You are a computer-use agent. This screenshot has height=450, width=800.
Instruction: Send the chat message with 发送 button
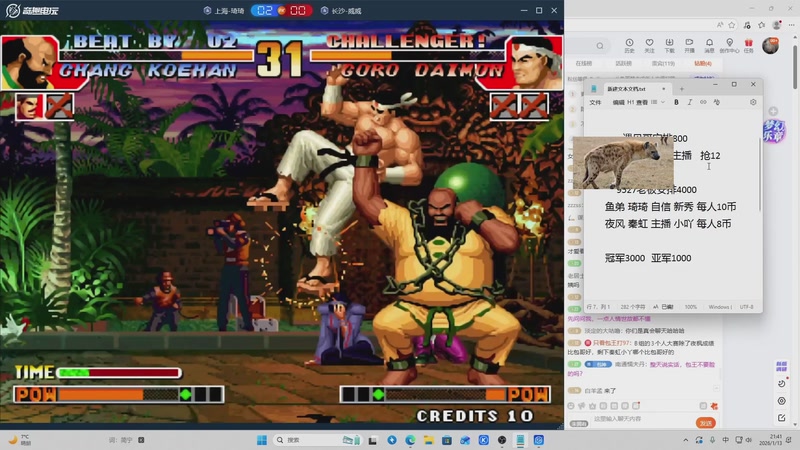706,423
